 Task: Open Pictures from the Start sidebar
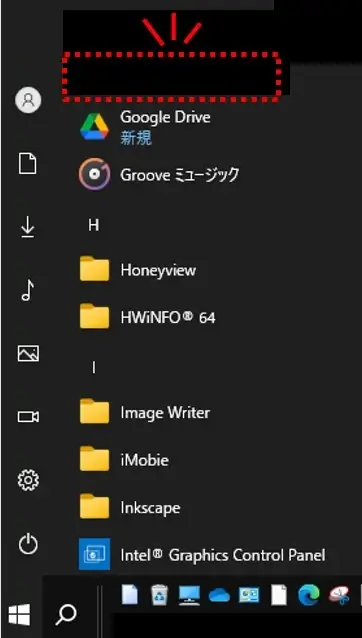tap(28, 353)
